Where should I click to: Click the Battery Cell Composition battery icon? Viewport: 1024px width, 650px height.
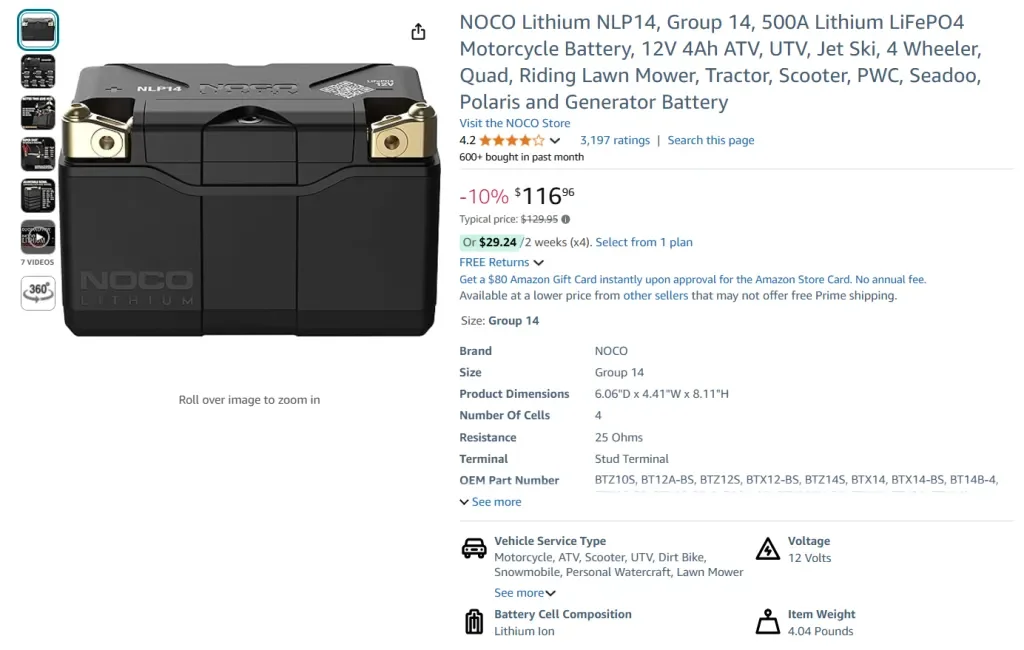(x=473, y=621)
